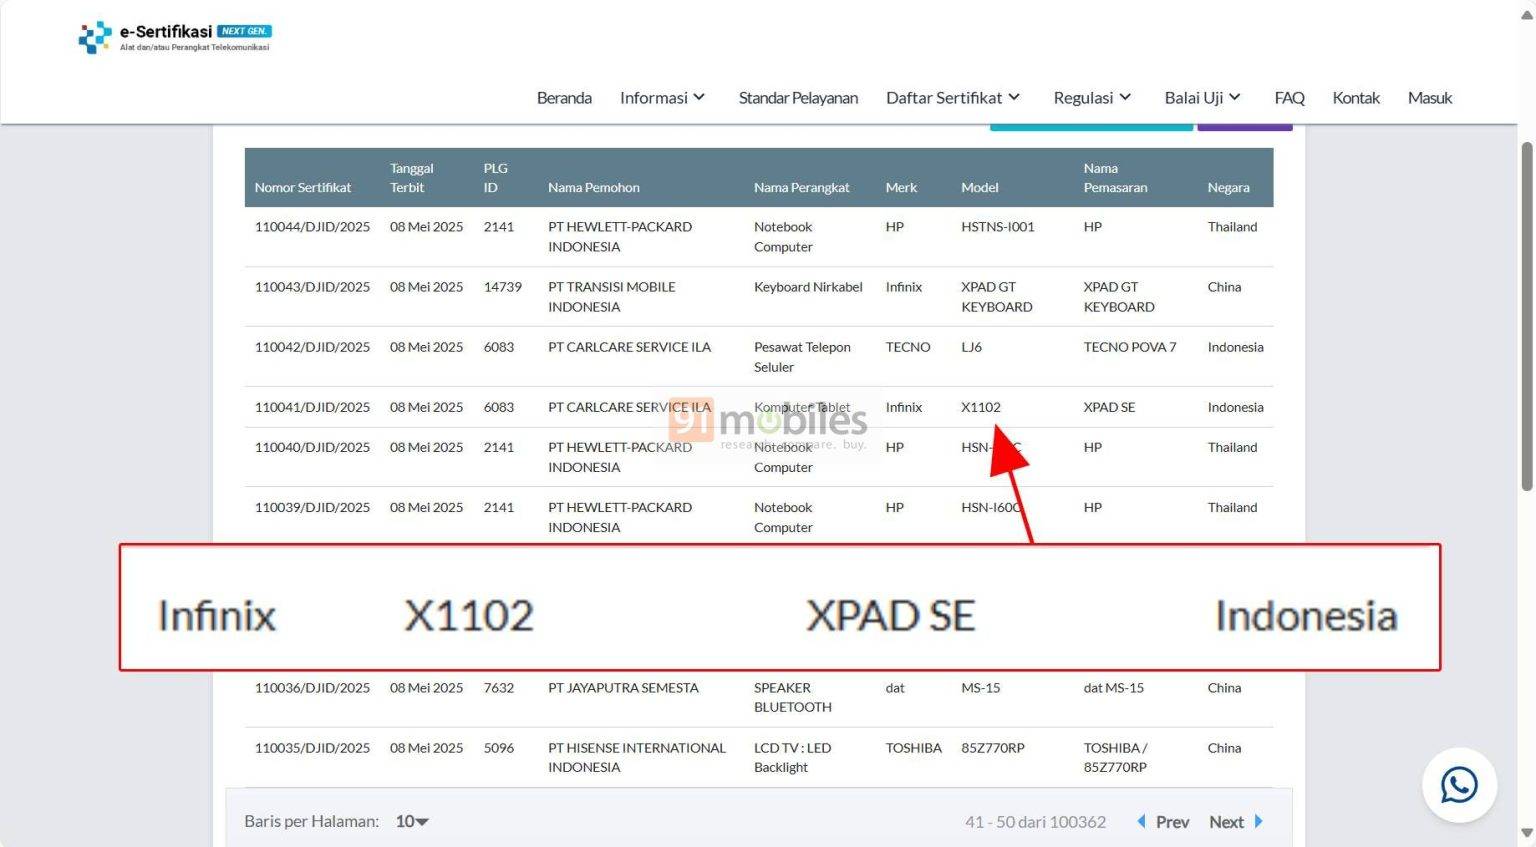Open the WhatsApp chat icon

pyautogui.click(x=1459, y=785)
